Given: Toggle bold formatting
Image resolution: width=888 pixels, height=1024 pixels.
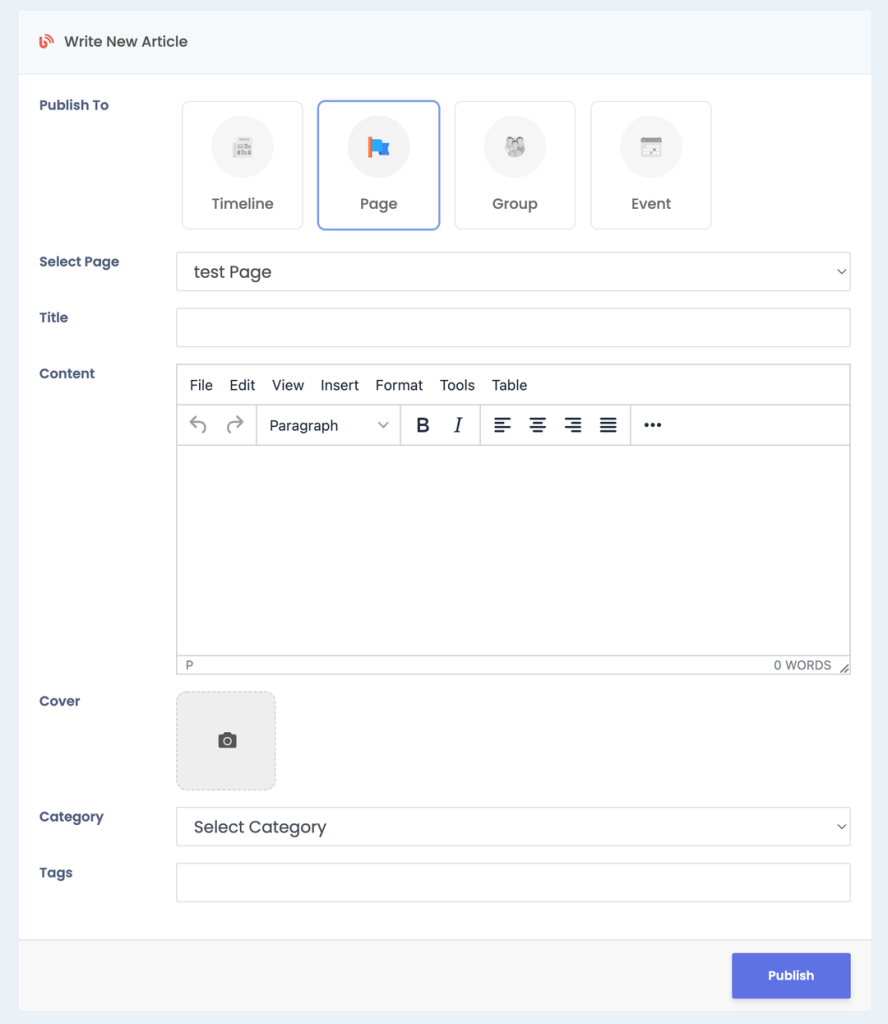Looking at the screenshot, I should pyautogui.click(x=422, y=425).
